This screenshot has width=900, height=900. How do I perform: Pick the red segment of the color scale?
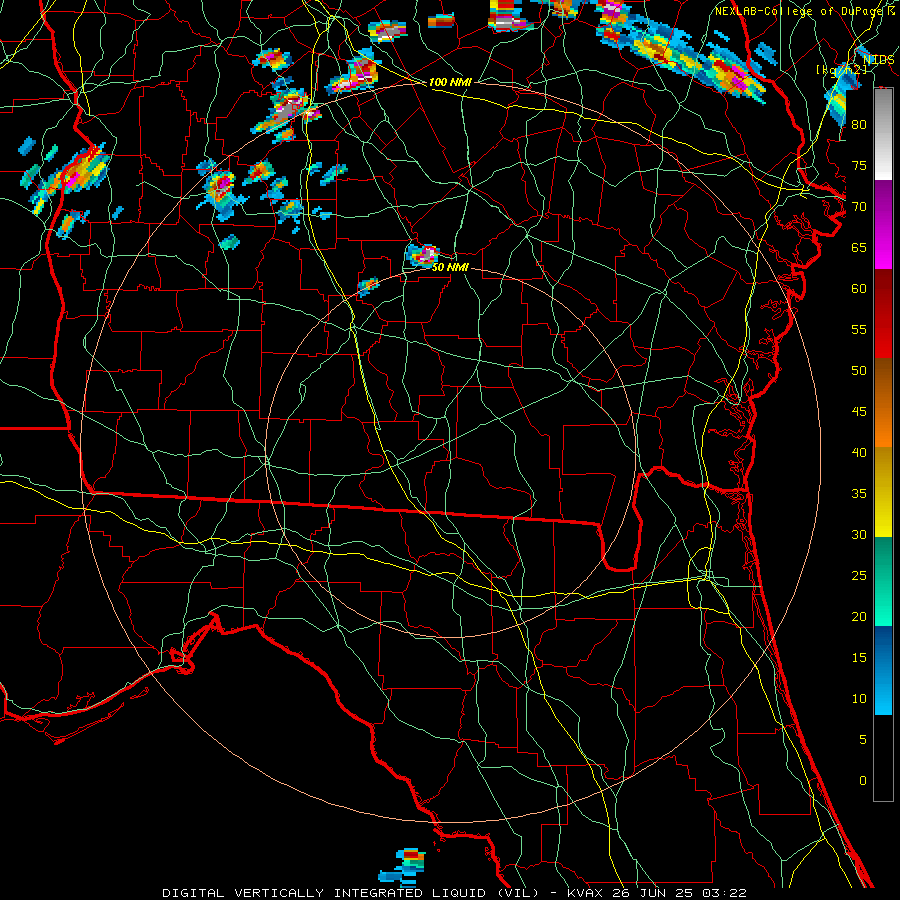point(883,314)
